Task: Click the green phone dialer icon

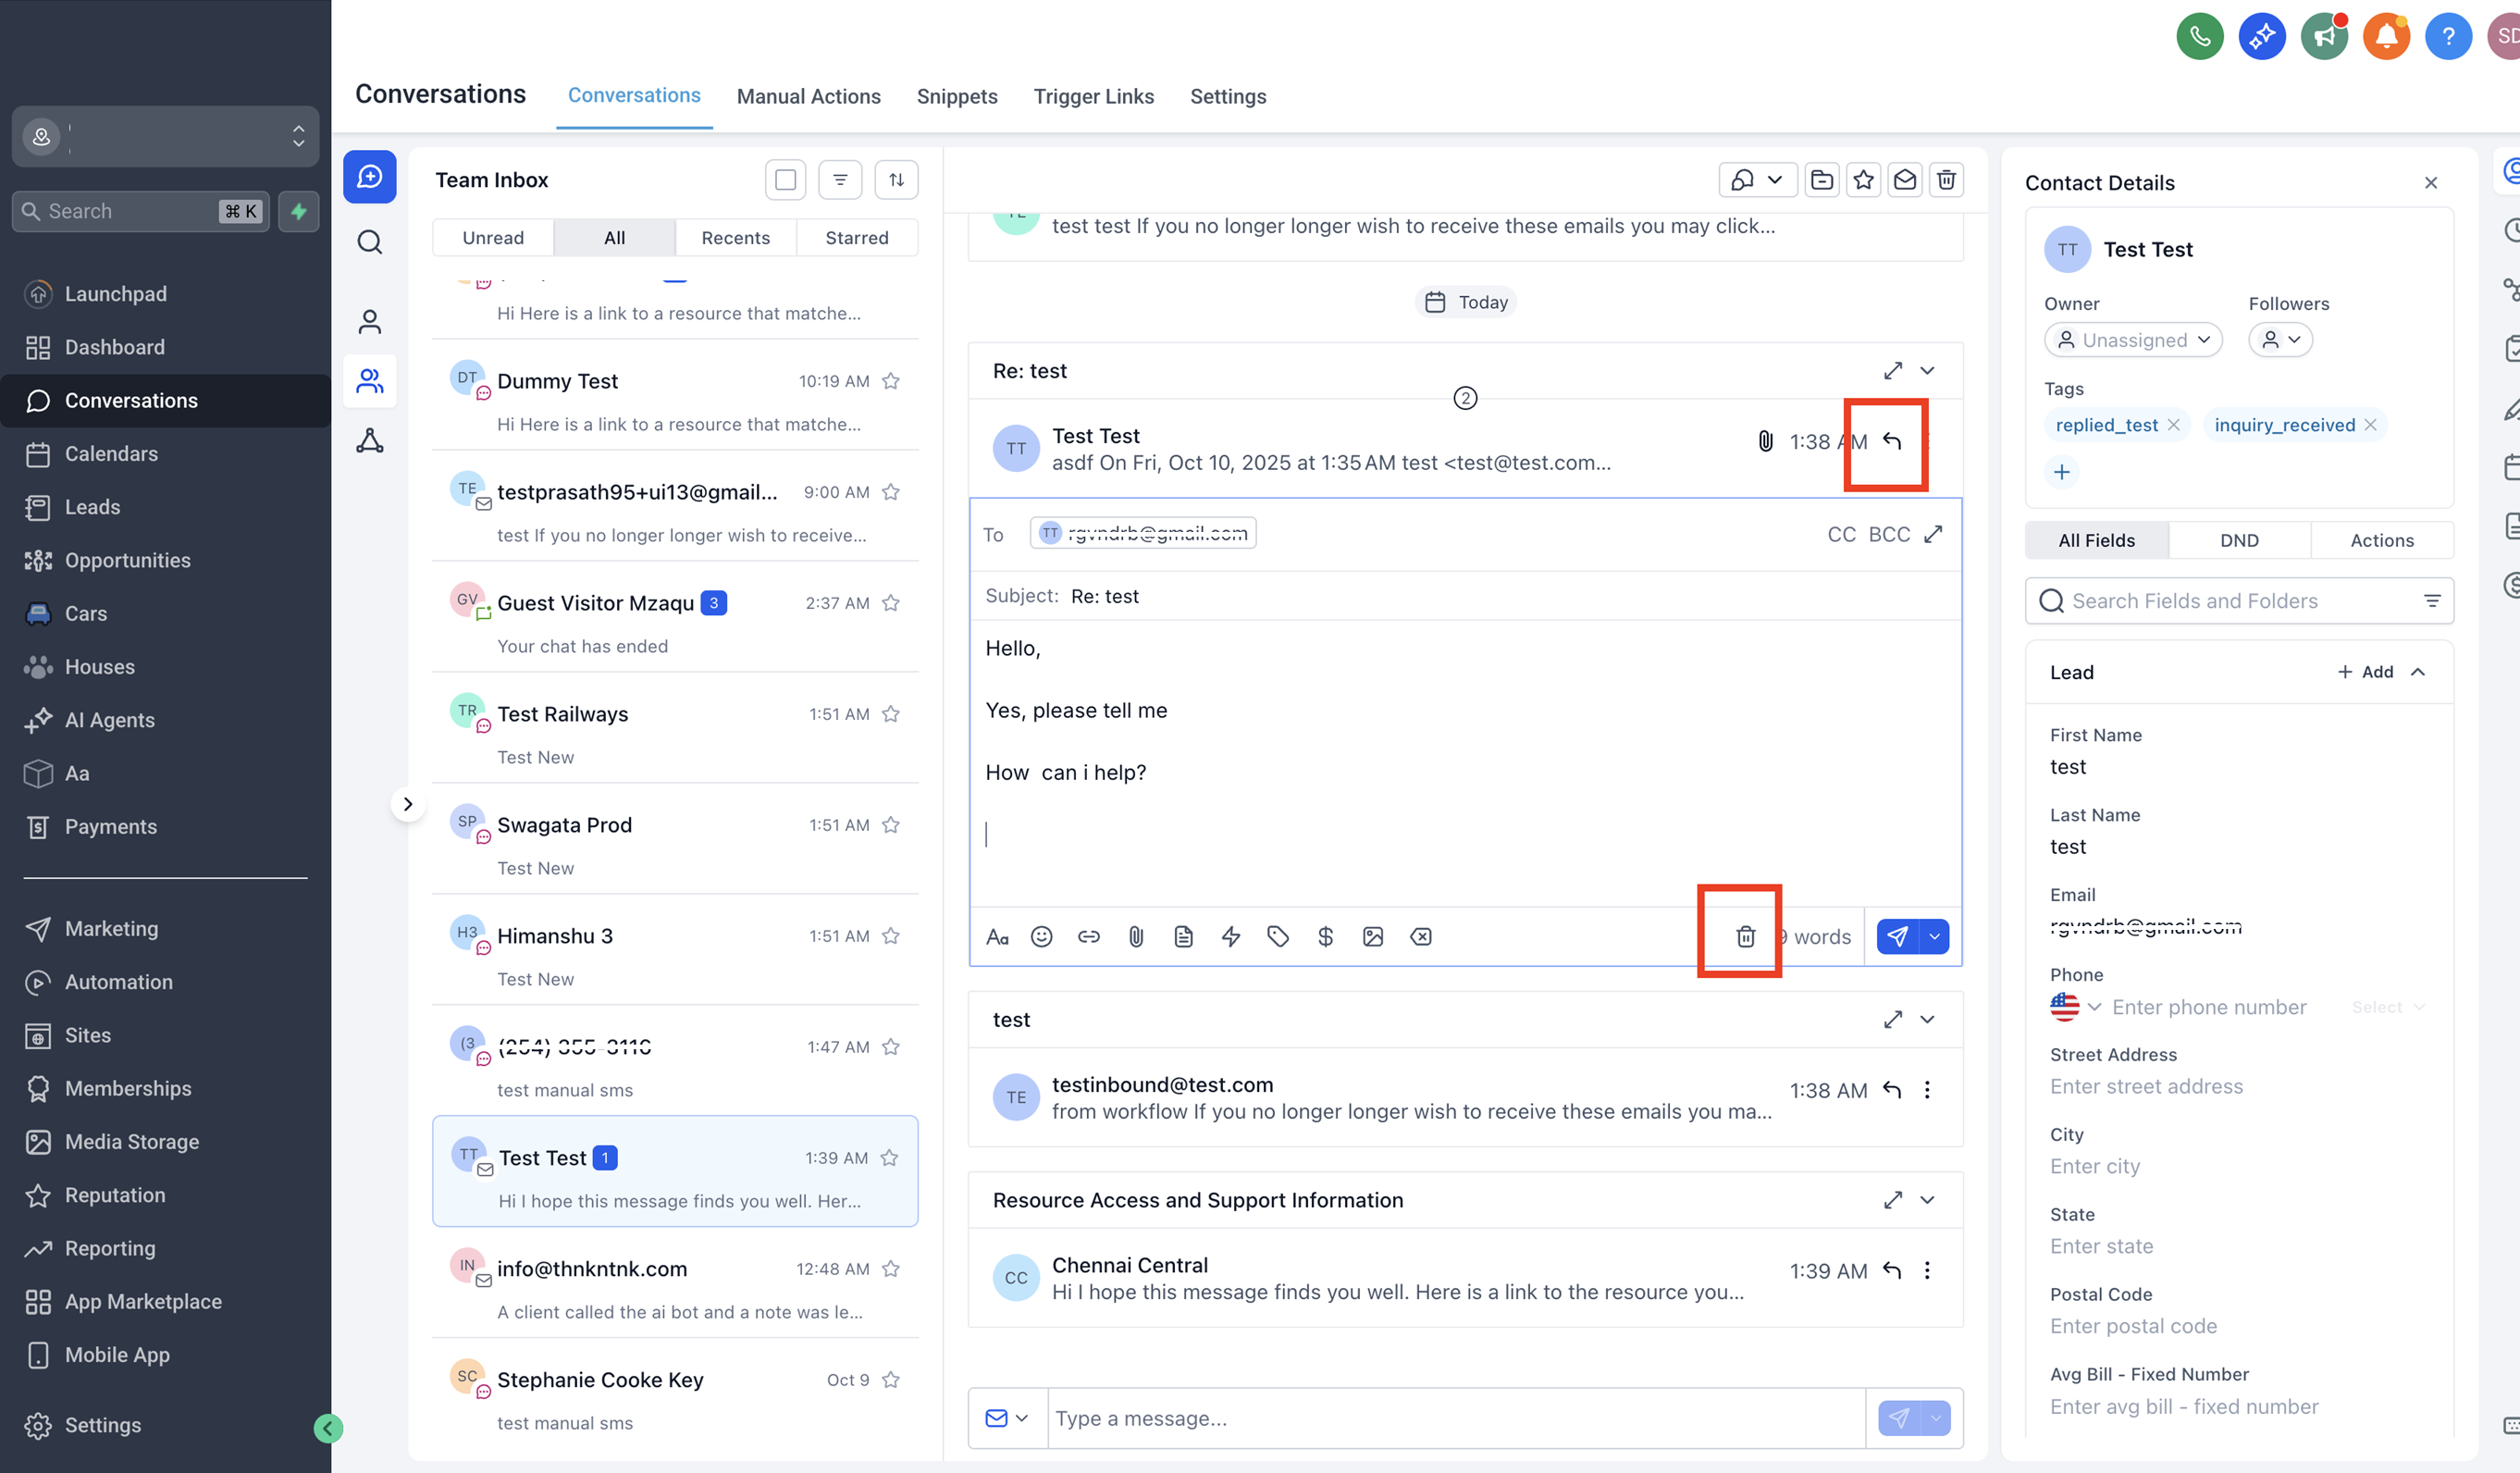Action: point(2199,37)
